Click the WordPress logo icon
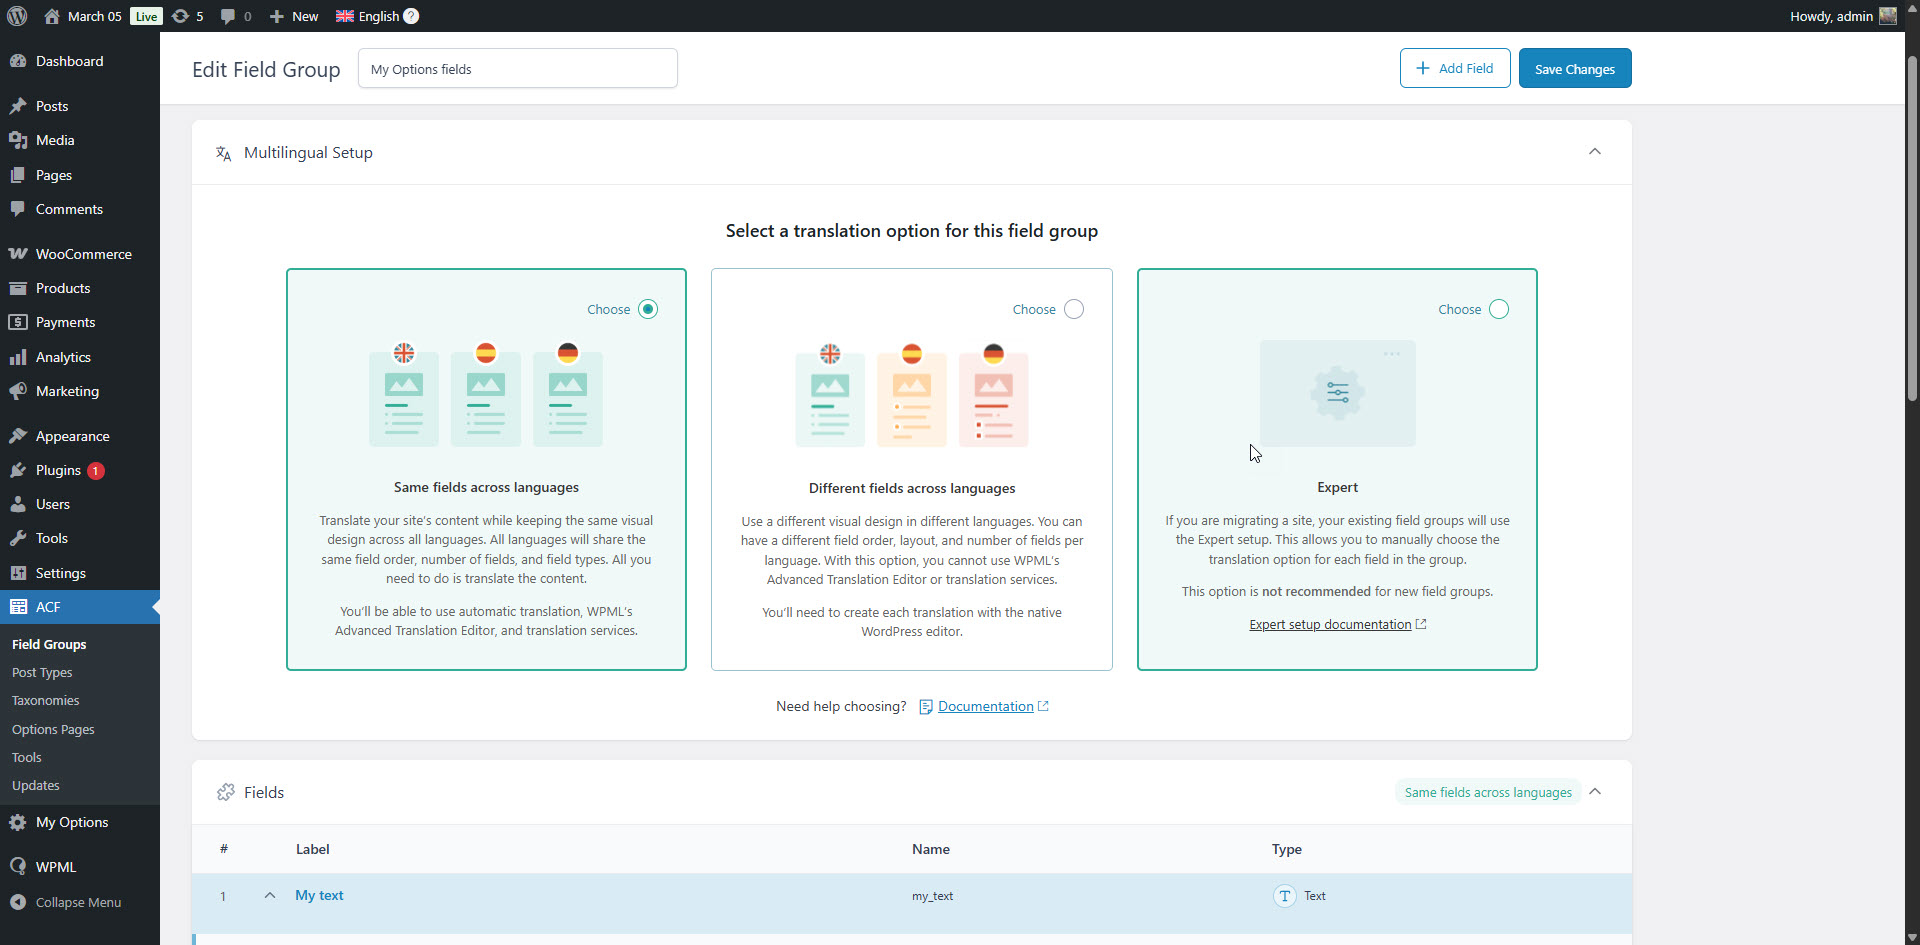This screenshot has height=945, width=1920. click(x=17, y=16)
